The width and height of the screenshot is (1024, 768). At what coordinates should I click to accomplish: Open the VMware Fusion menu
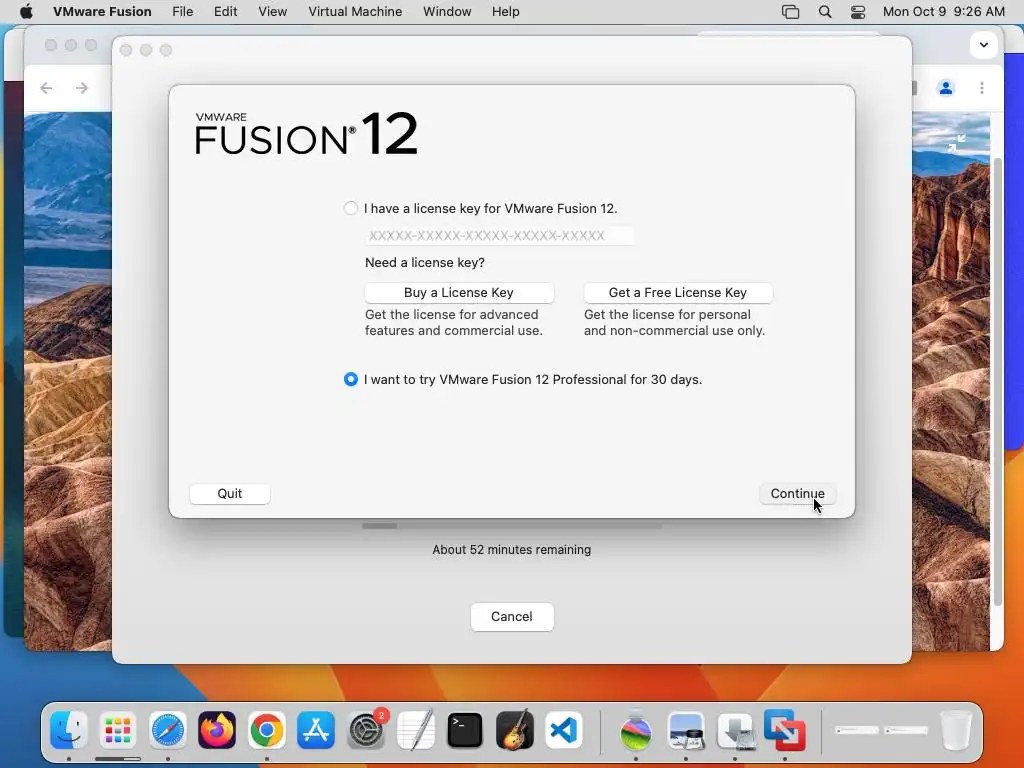tap(102, 11)
